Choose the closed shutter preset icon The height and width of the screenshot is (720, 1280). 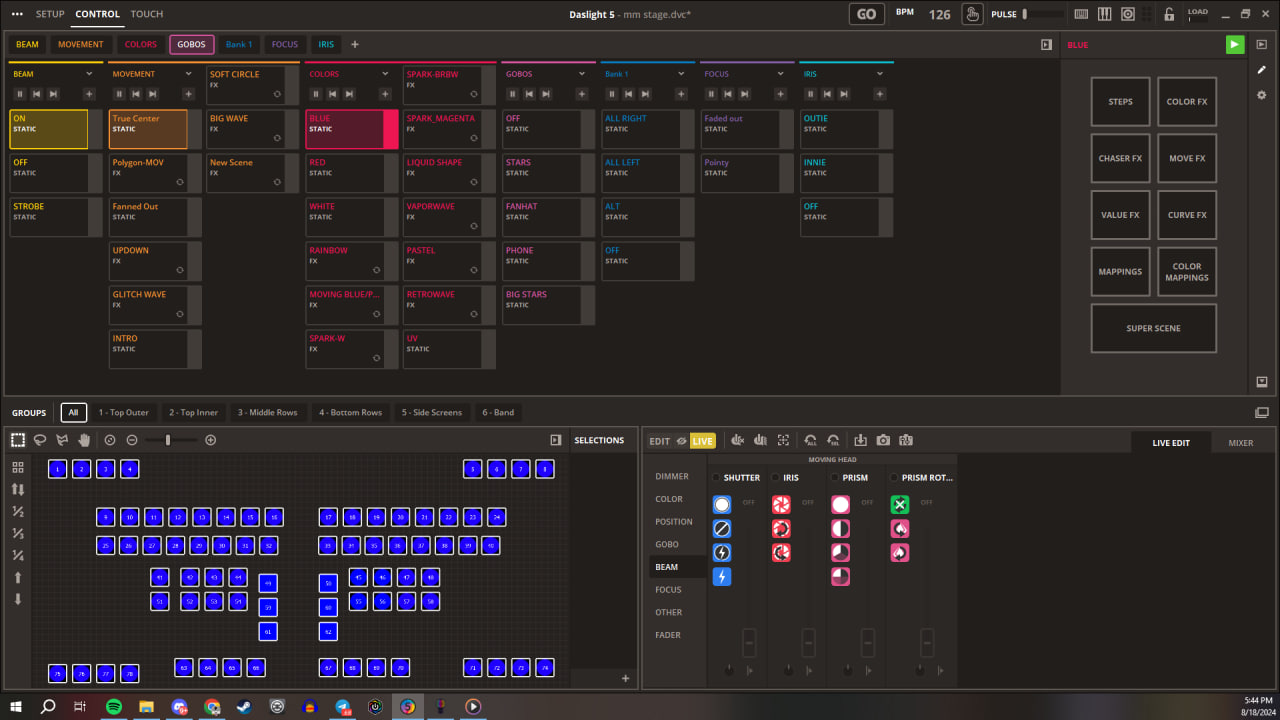722,529
